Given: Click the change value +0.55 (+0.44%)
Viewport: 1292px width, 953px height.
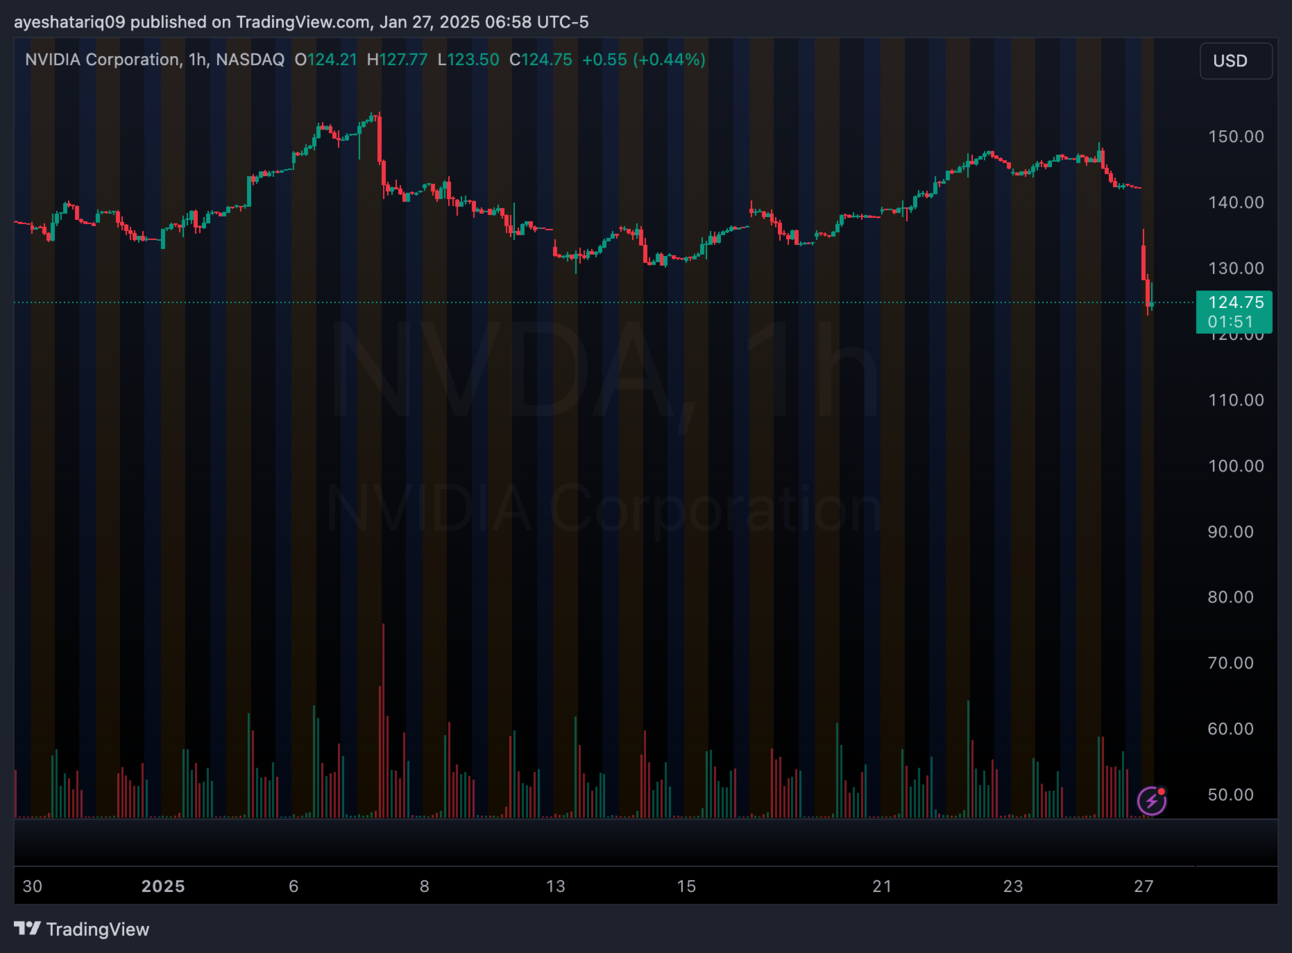Looking at the screenshot, I should (644, 60).
